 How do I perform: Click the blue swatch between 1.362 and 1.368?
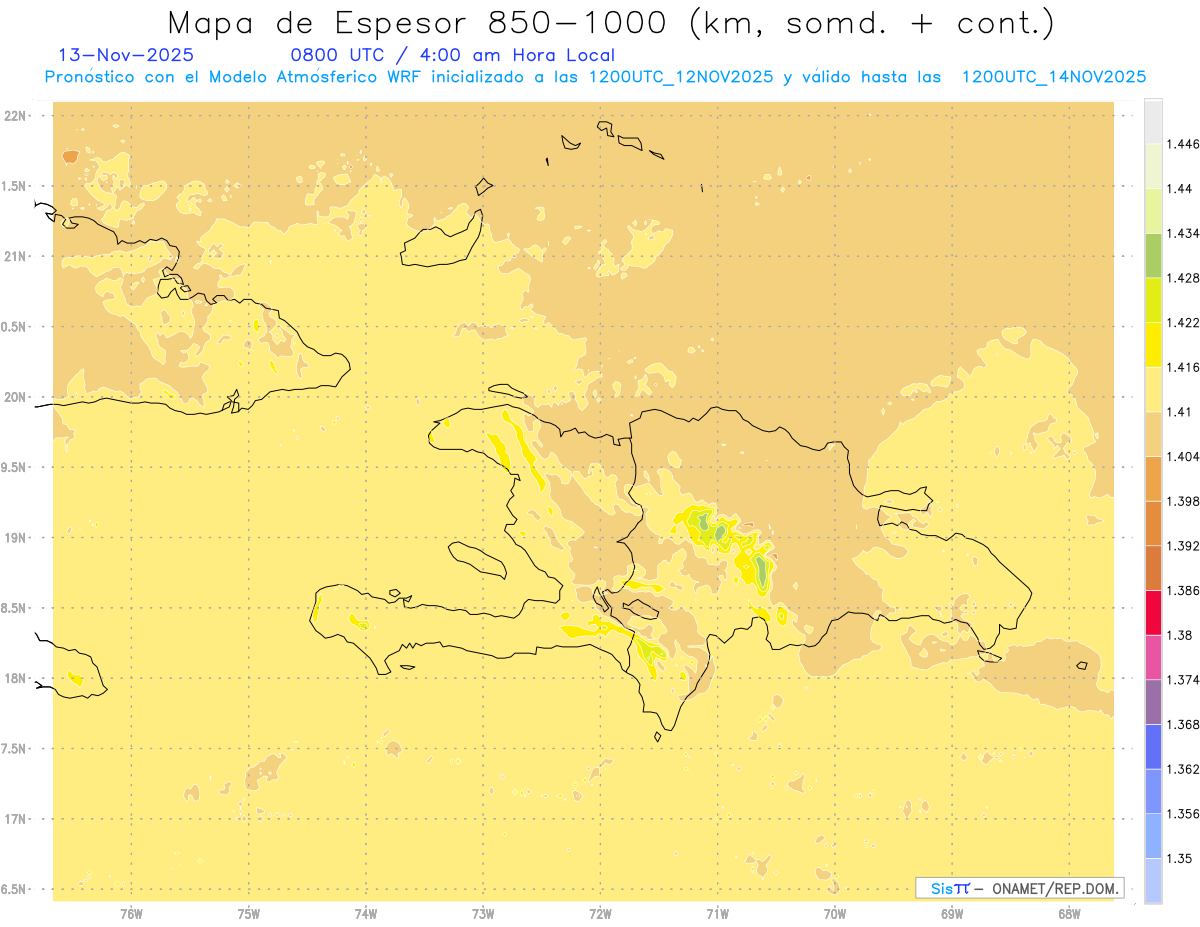pyautogui.click(x=1153, y=746)
